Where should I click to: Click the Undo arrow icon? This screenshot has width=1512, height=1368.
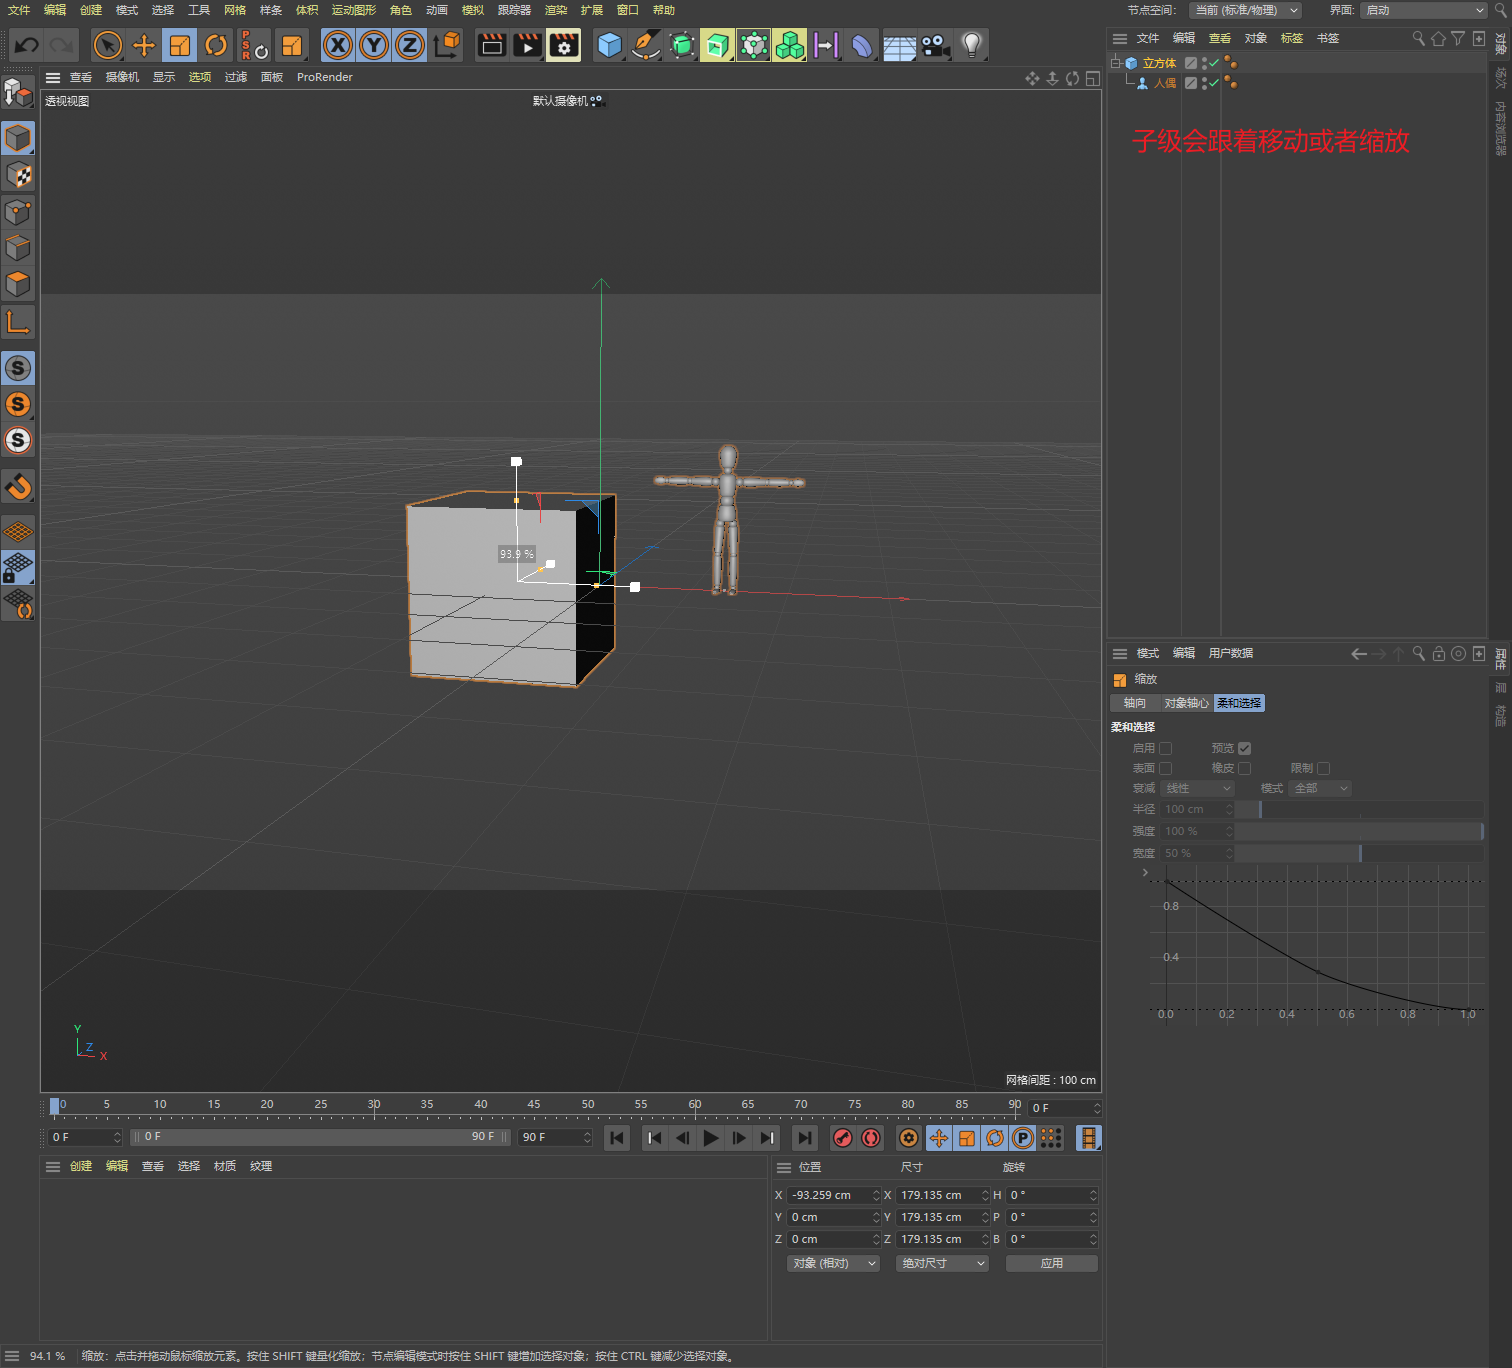tap(27, 45)
